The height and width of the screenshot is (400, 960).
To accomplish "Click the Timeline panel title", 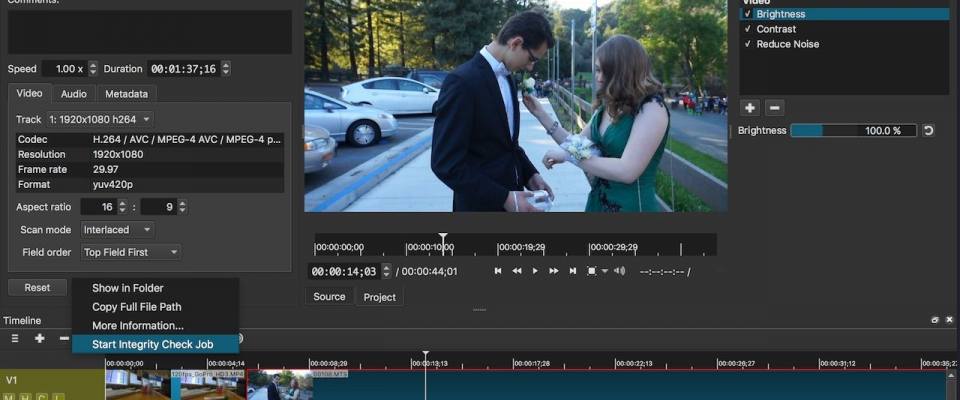I will (x=22, y=320).
